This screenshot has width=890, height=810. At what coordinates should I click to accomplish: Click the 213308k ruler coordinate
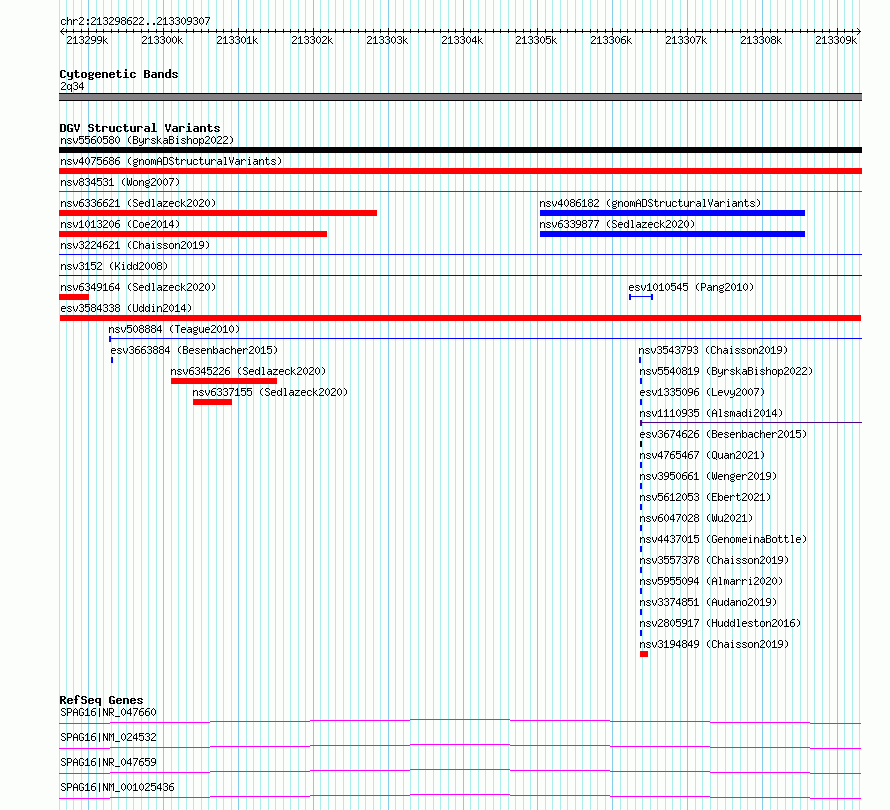[761, 40]
